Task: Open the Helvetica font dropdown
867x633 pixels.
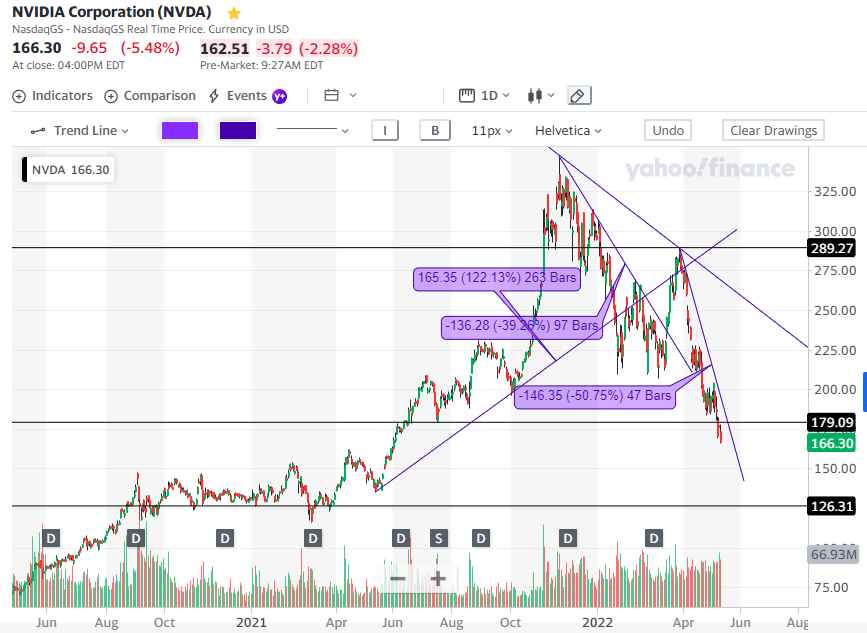Action: [568, 130]
